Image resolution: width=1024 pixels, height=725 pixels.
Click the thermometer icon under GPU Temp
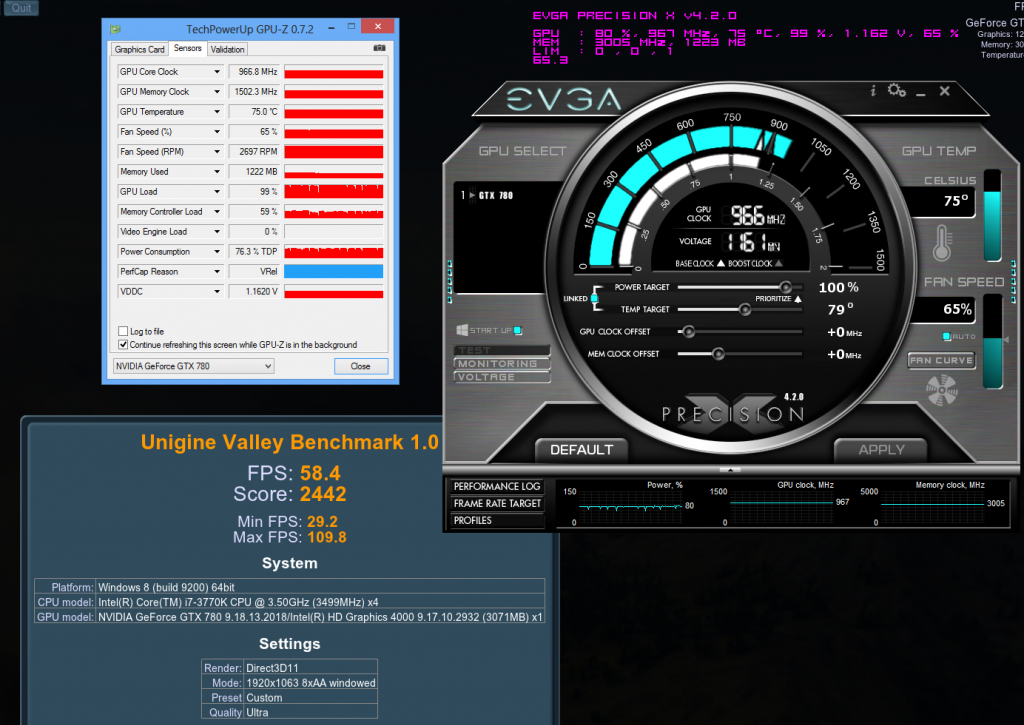click(942, 243)
